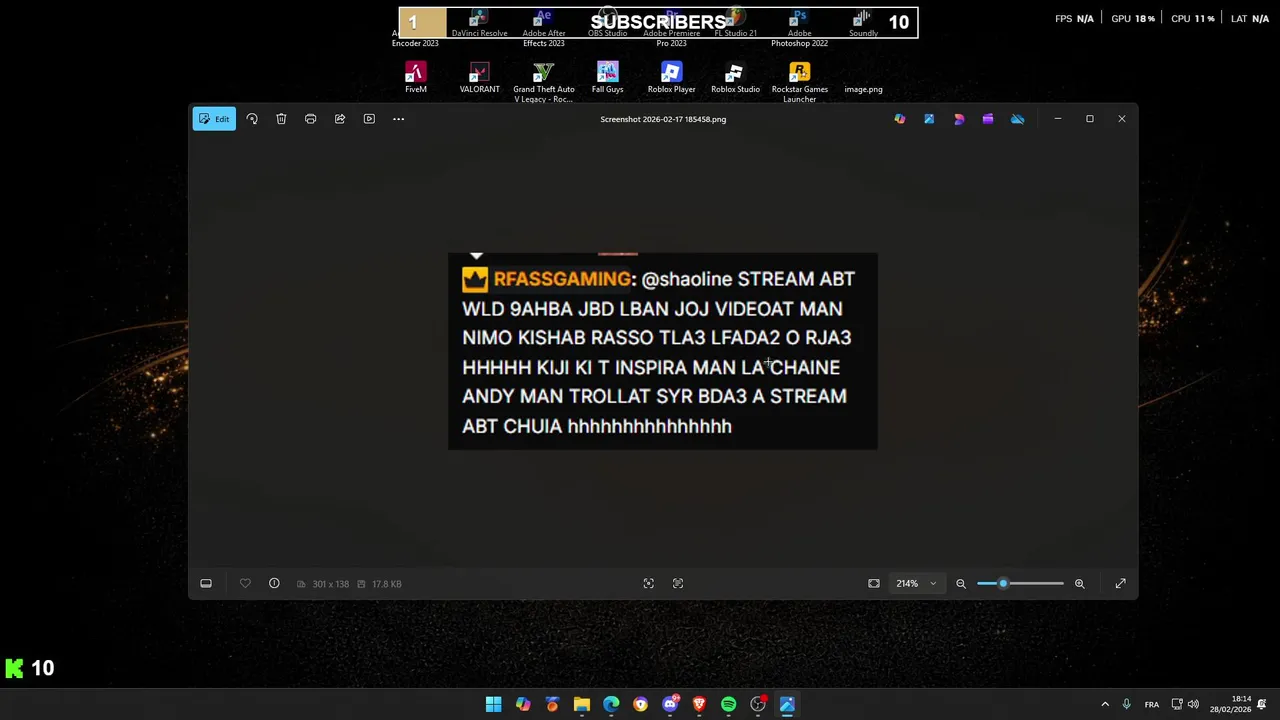Image resolution: width=1280 pixels, height=720 pixels.
Task: Open FiveM desktop shortcut
Action: [x=416, y=78]
